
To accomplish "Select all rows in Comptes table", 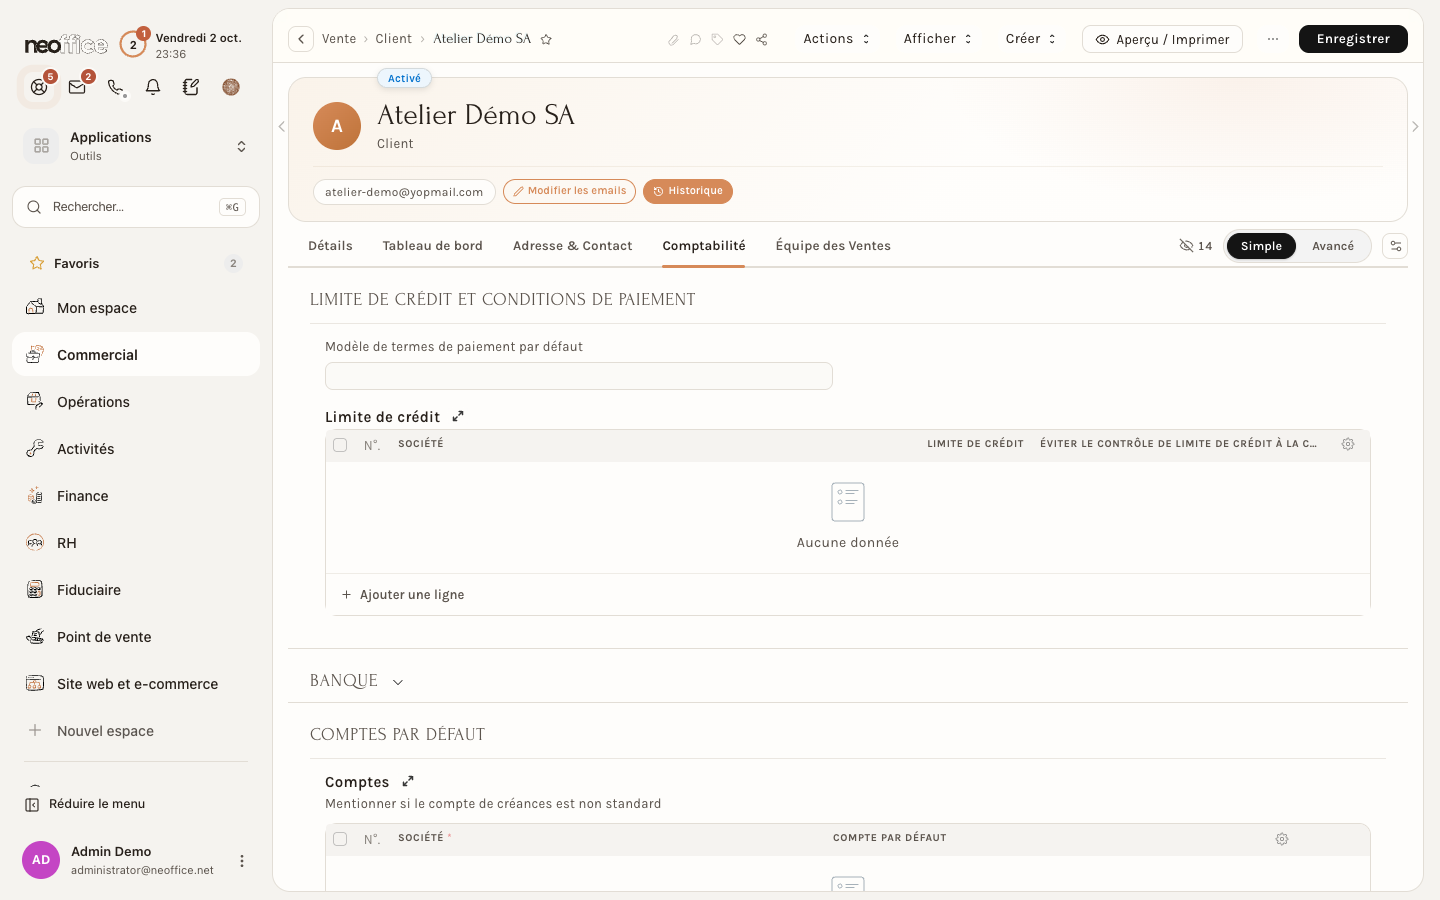I will [340, 839].
